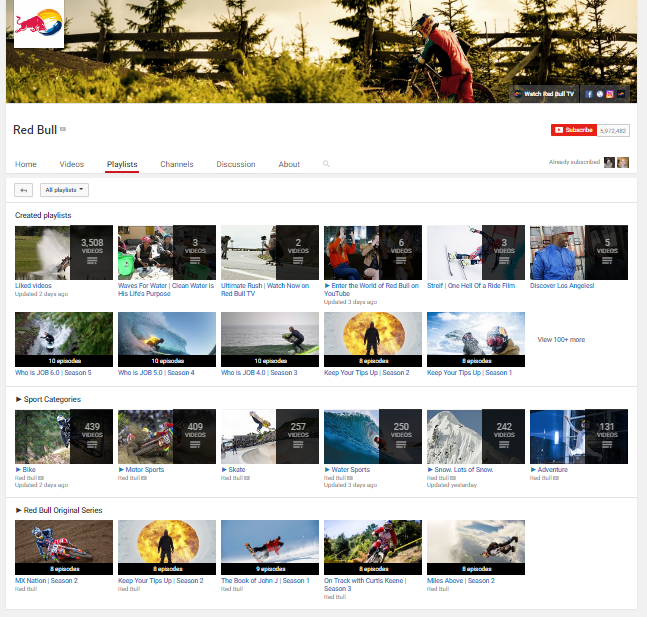Screen dimensions: 647x617
Task: Play all of Sport Categories section
Action: [x=48, y=399]
